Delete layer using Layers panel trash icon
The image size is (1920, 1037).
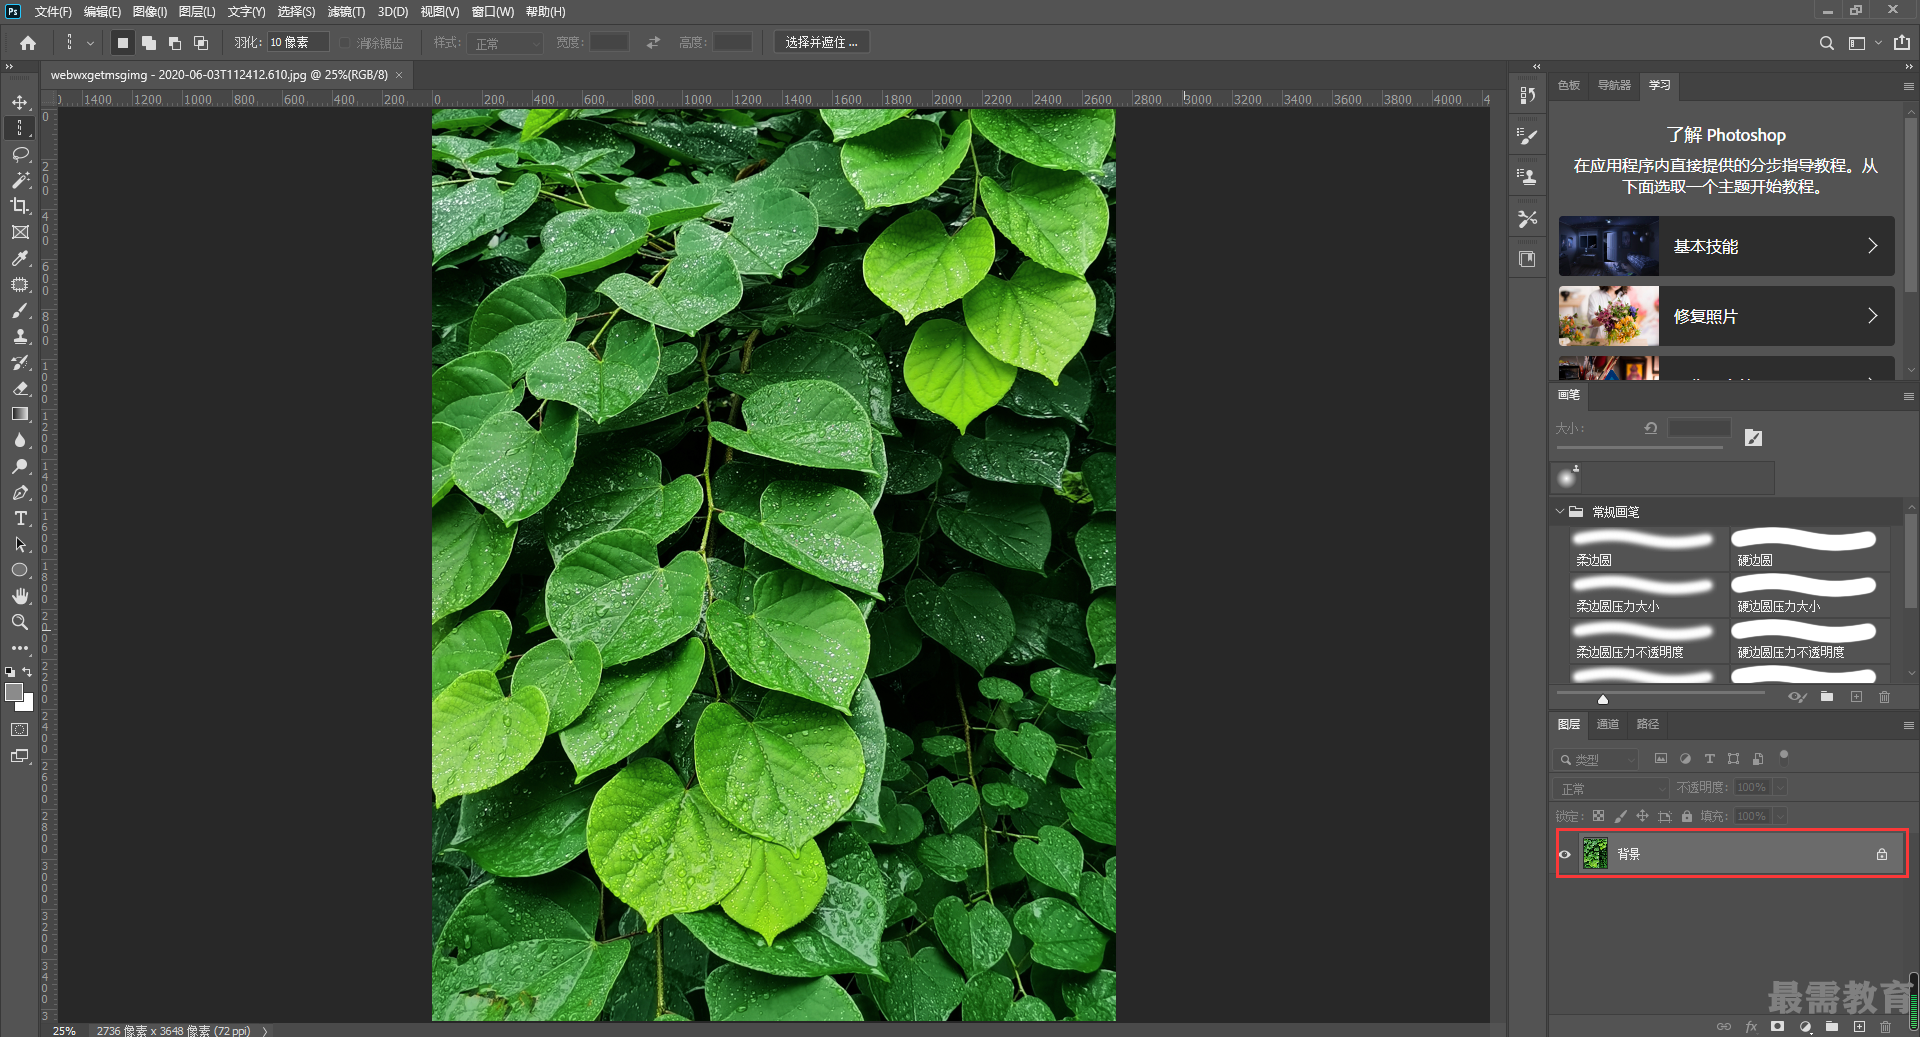tap(1885, 1026)
